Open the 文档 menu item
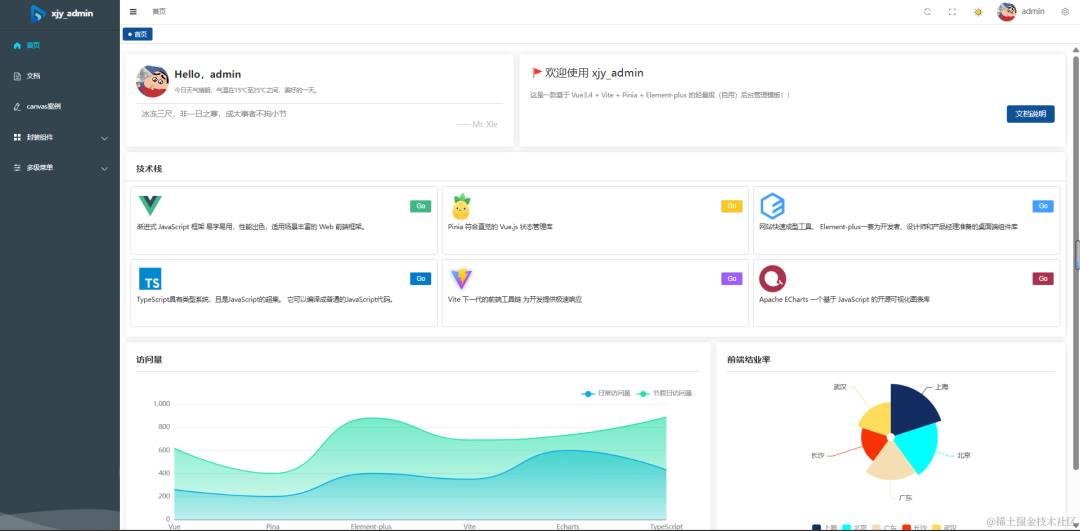 pos(60,76)
